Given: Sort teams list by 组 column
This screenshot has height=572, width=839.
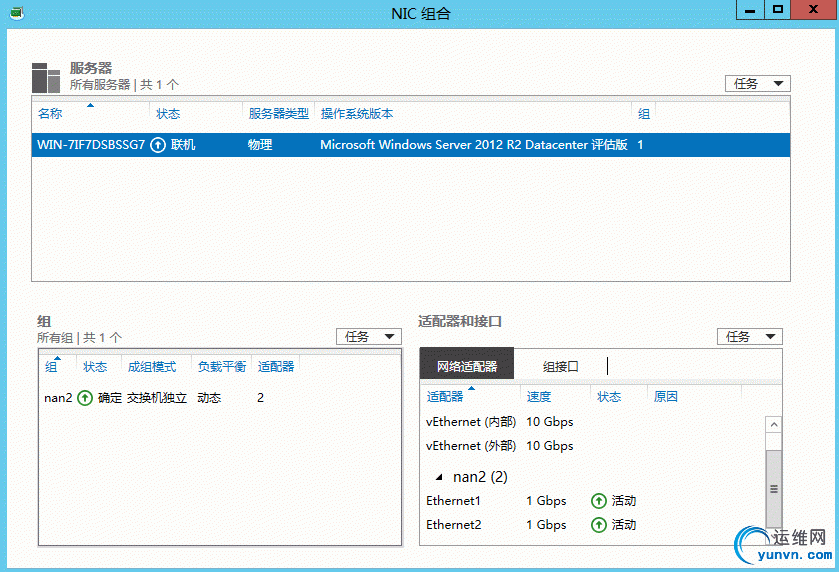Looking at the screenshot, I should [x=51, y=367].
